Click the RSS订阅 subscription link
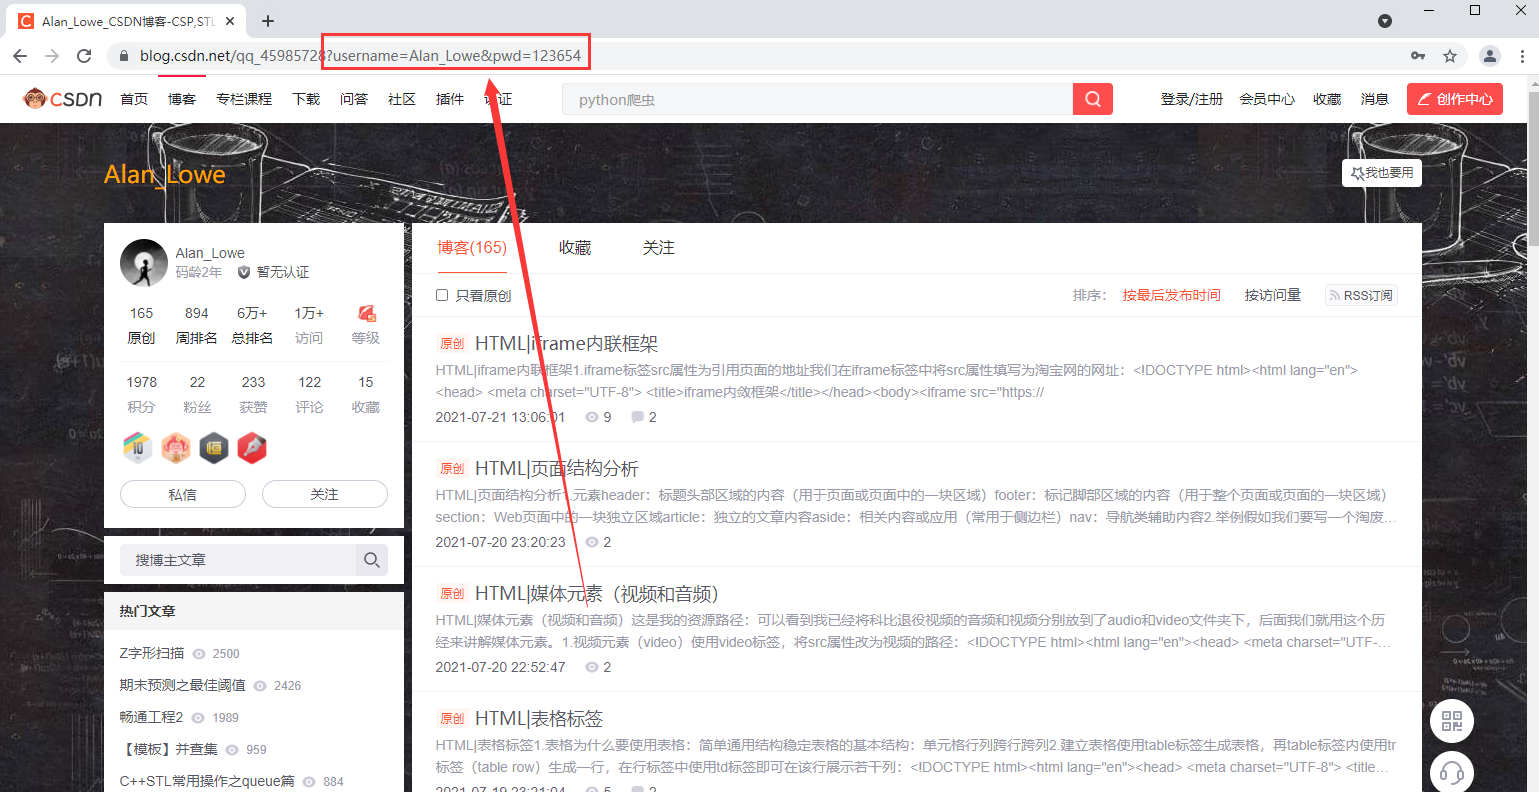This screenshot has width=1539, height=792. 1360,294
